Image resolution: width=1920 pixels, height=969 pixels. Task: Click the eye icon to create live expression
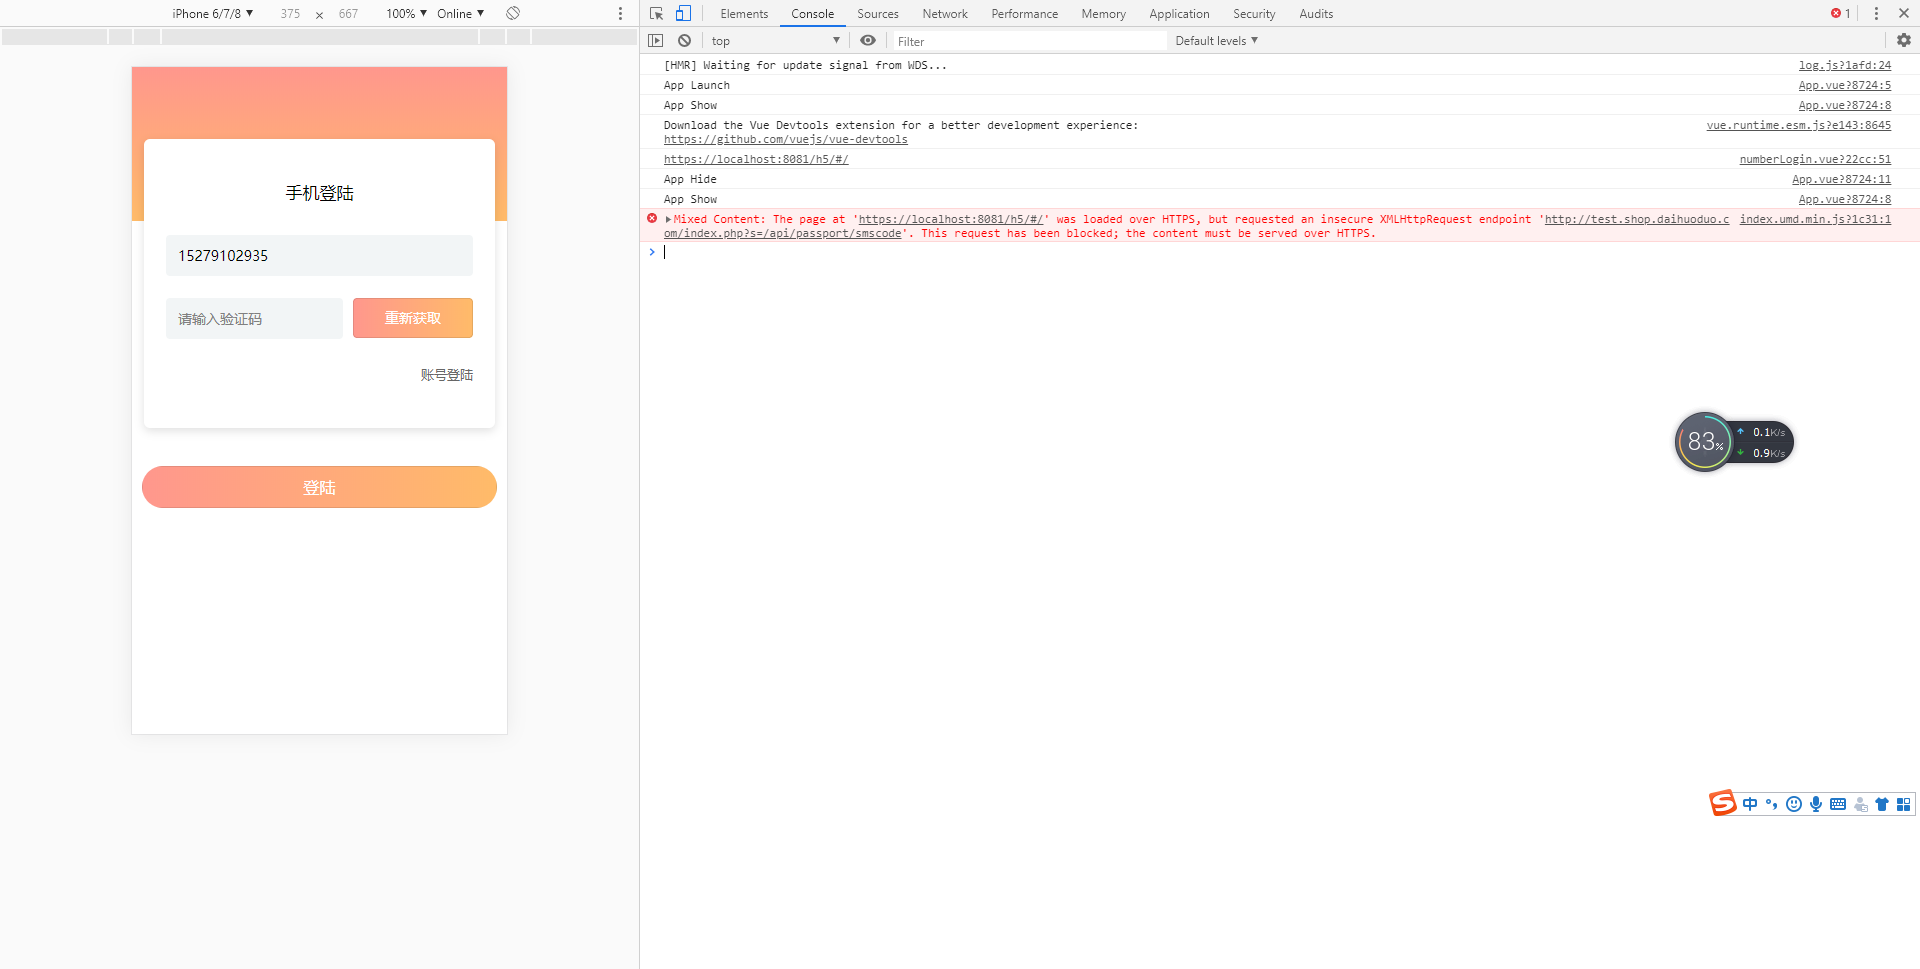867,40
